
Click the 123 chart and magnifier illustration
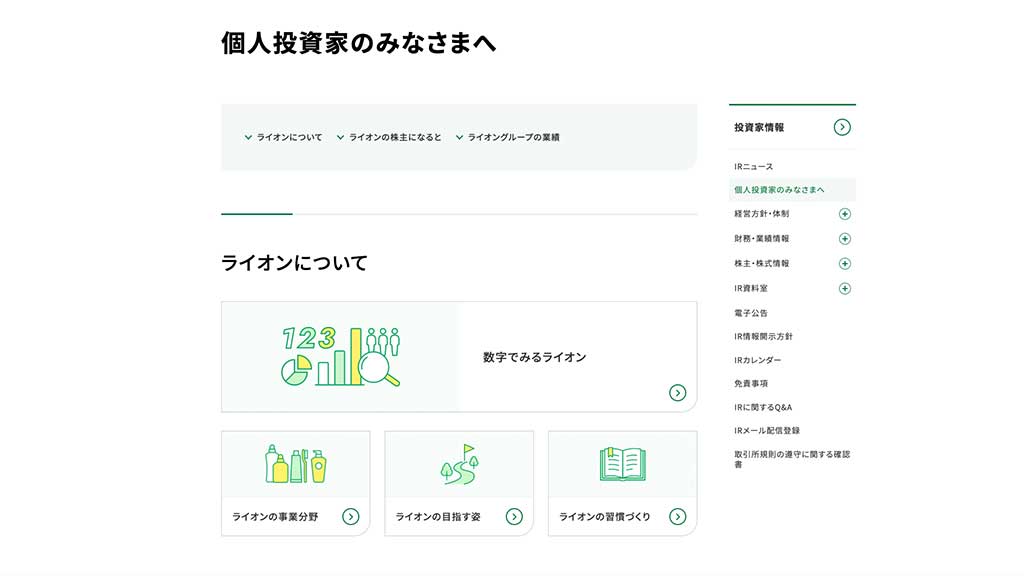340,356
